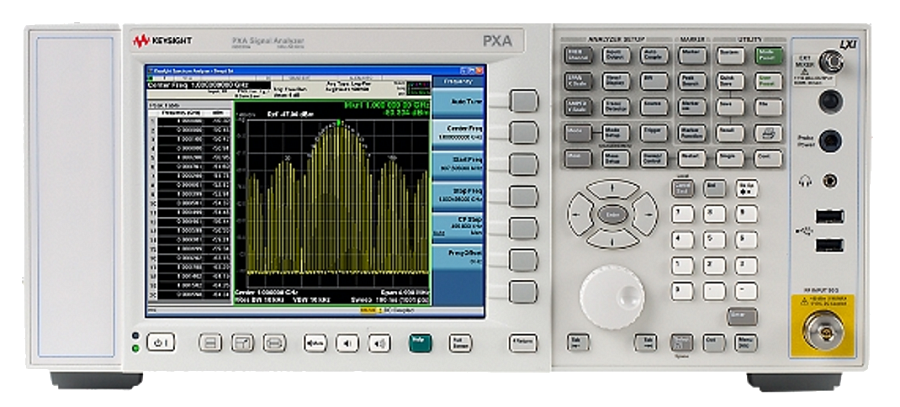Tap the number 7 key

click(x=682, y=214)
